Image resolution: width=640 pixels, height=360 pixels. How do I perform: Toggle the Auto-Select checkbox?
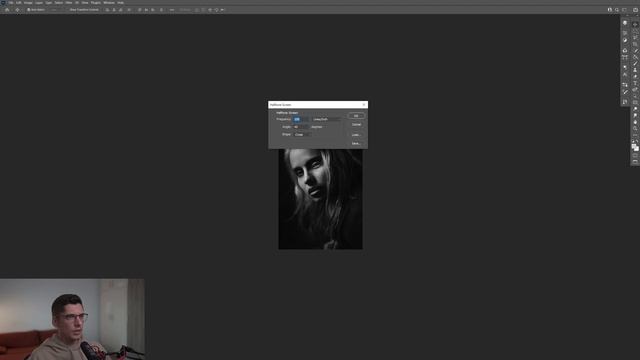[29, 9]
